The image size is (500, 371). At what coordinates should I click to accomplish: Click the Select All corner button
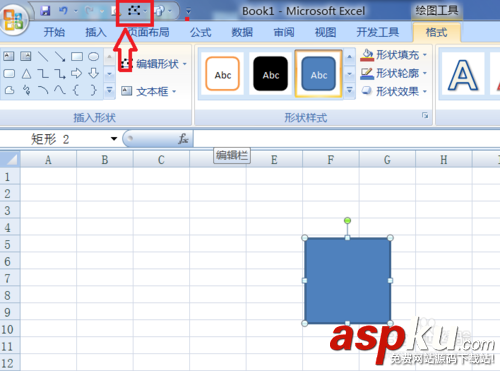[10, 159]
